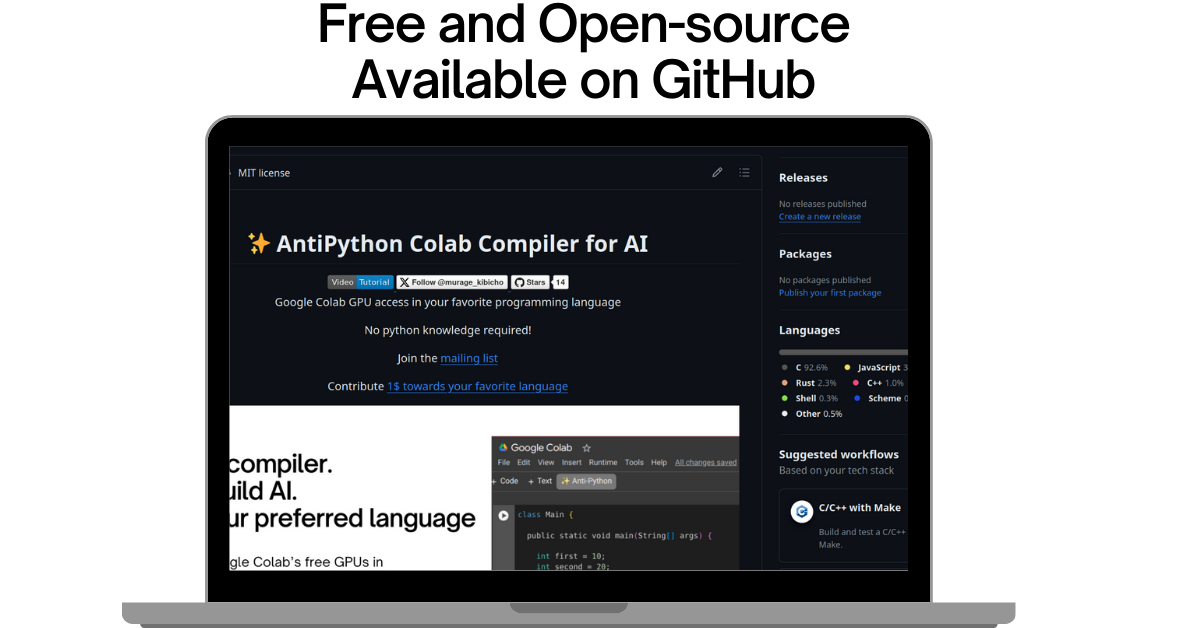Click the star icon beside Google Colab

[587, 448]
